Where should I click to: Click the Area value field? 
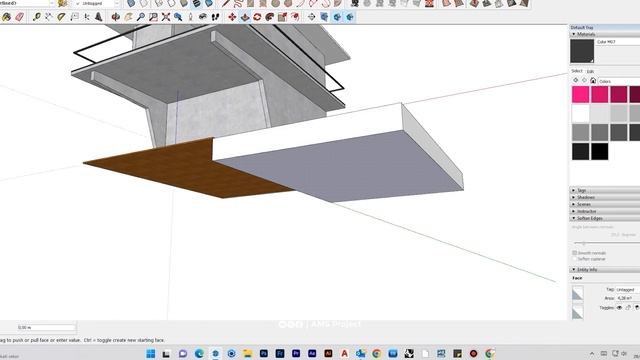tap(628, 298)
